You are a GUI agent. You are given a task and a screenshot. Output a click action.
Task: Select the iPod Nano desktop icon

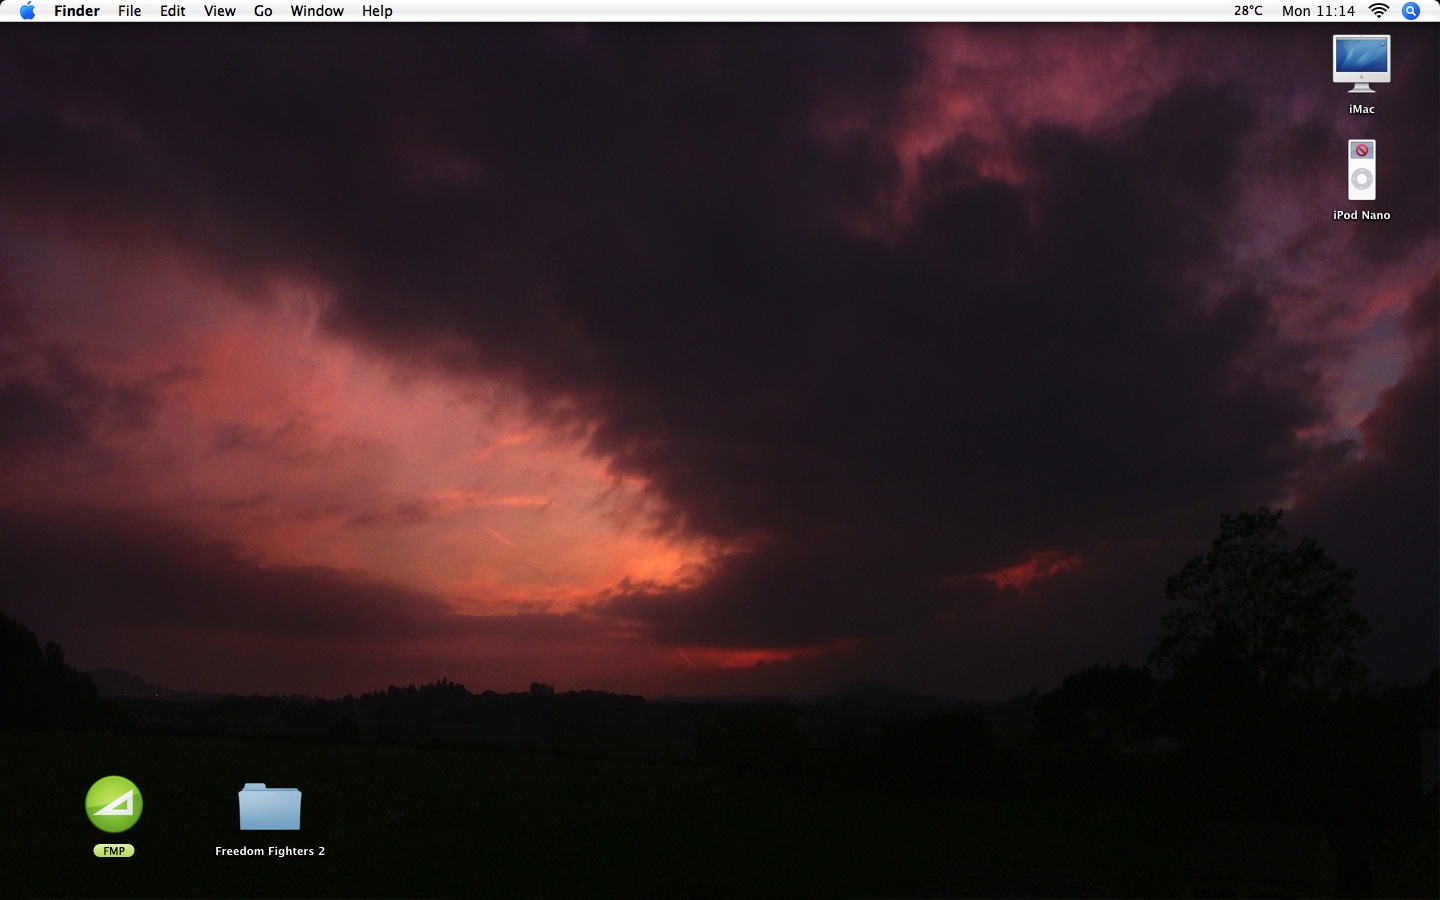(x=1362, y=170)
